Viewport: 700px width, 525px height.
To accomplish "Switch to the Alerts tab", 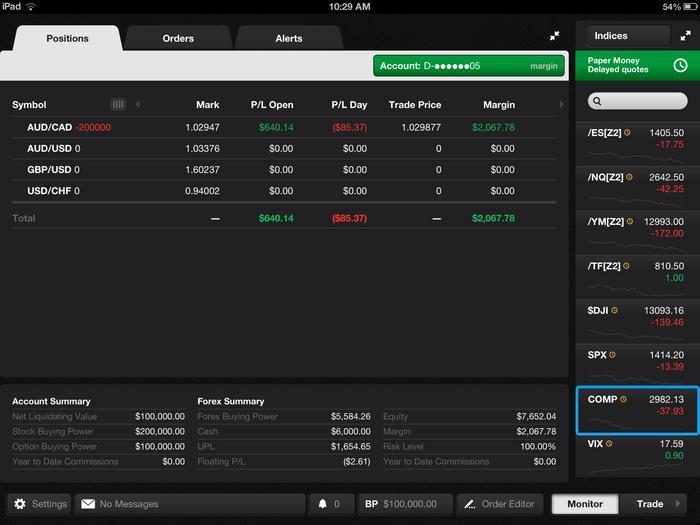I will [x=288, y=38].
